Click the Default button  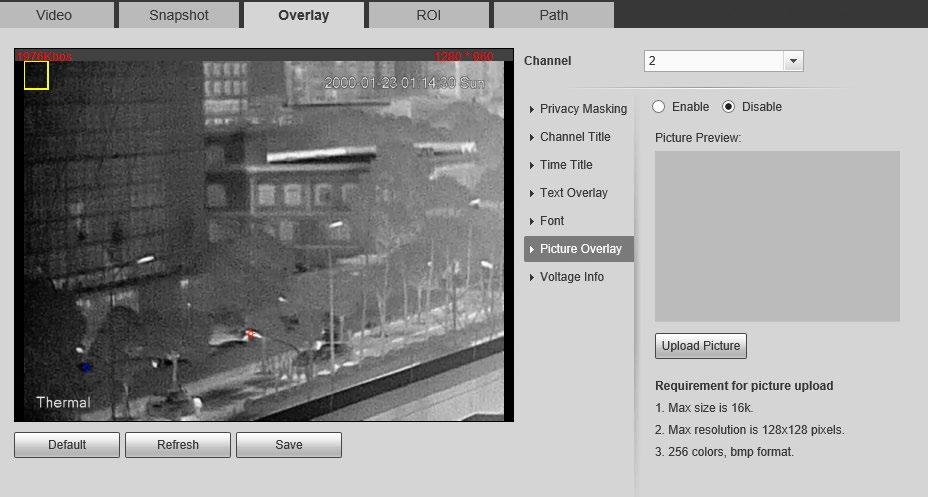pyautogui.click(x=67, y=445)
